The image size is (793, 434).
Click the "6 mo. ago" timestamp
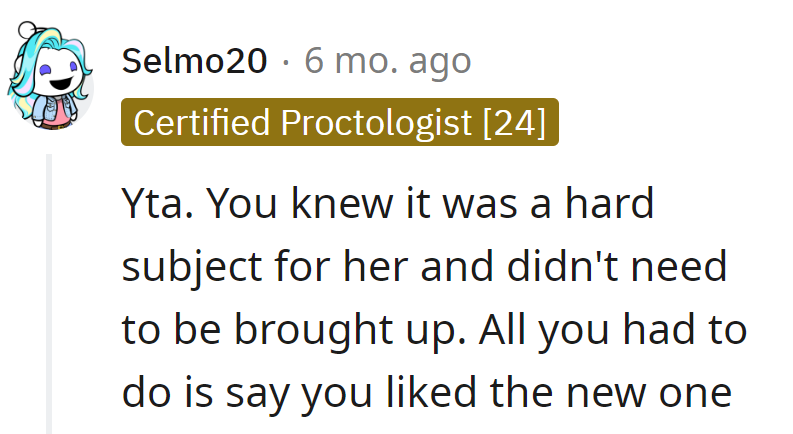pos(387,61)
